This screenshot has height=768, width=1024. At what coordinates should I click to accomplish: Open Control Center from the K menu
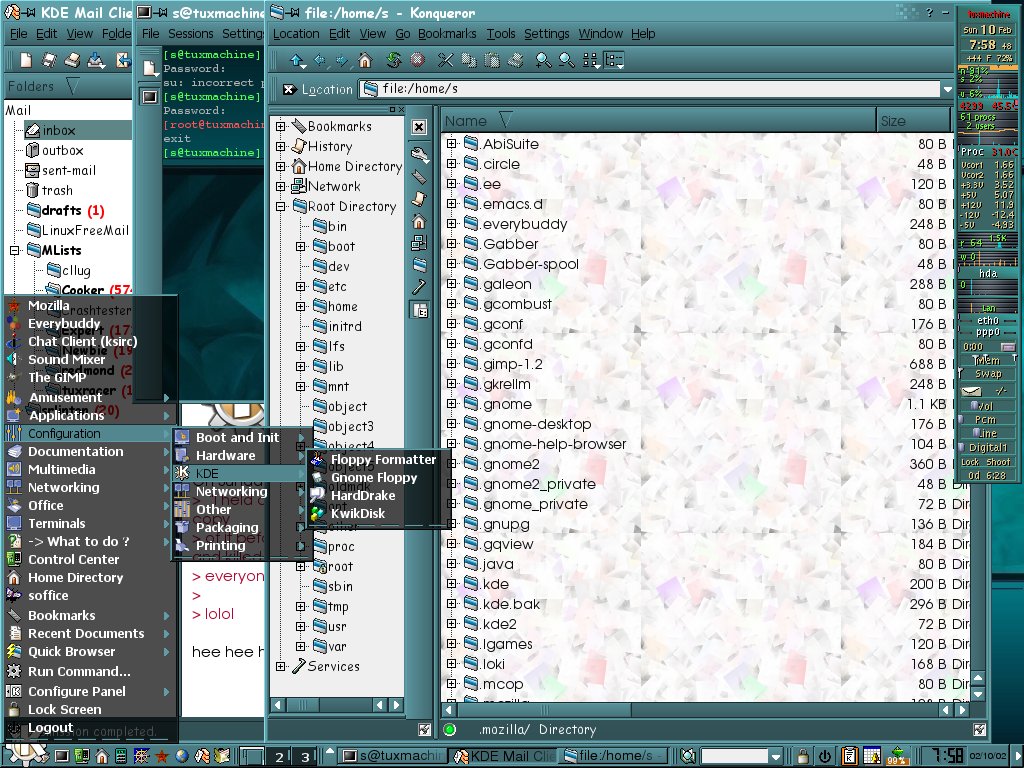(x=73, y=560)
